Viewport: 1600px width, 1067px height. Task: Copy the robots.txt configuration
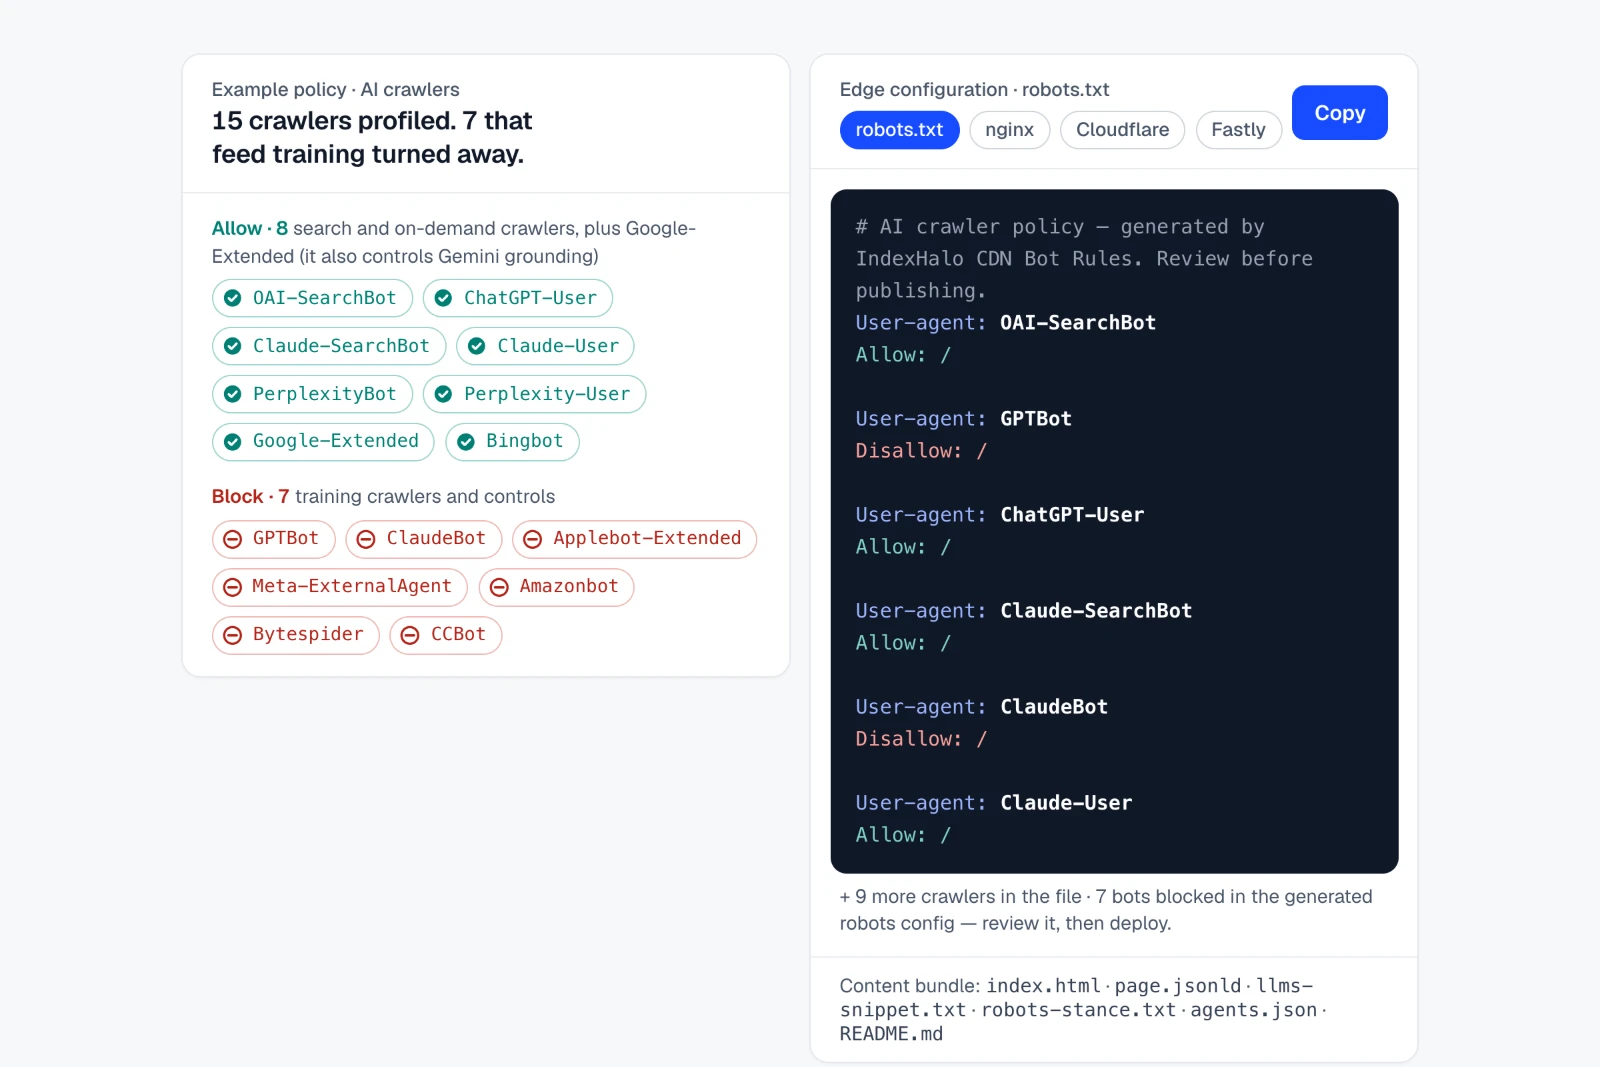pyautogui.click(x=1339, y=113)
